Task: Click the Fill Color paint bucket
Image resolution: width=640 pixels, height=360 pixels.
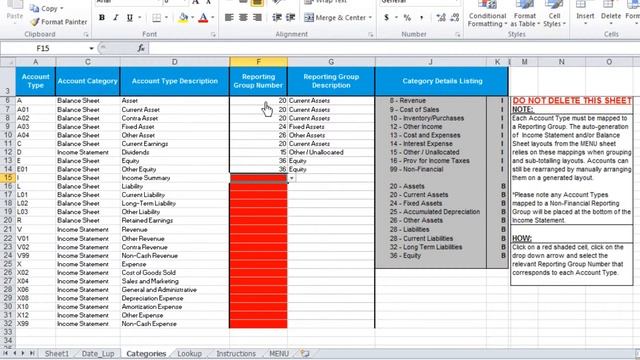Action: point(184,18)
